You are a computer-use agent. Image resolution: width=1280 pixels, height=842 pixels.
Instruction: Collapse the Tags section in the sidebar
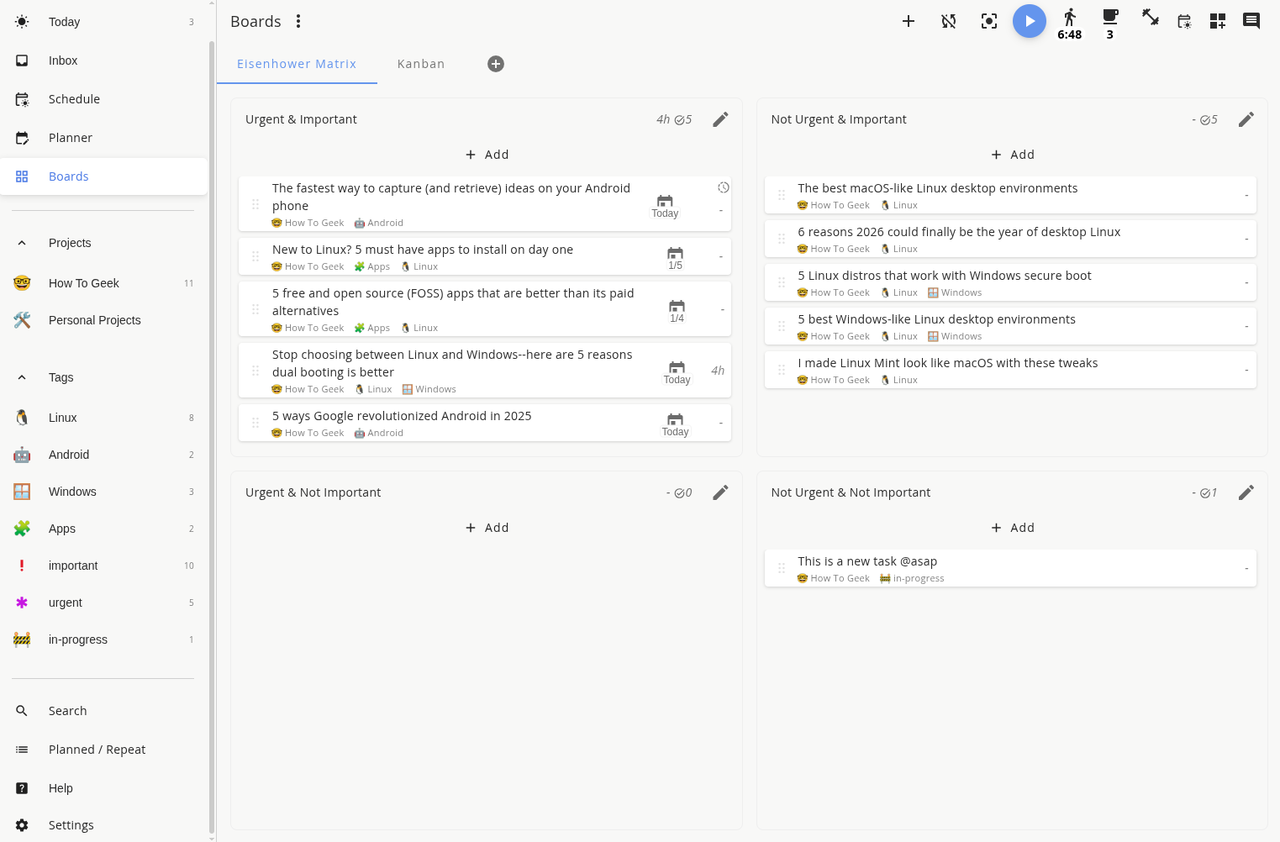21,377
